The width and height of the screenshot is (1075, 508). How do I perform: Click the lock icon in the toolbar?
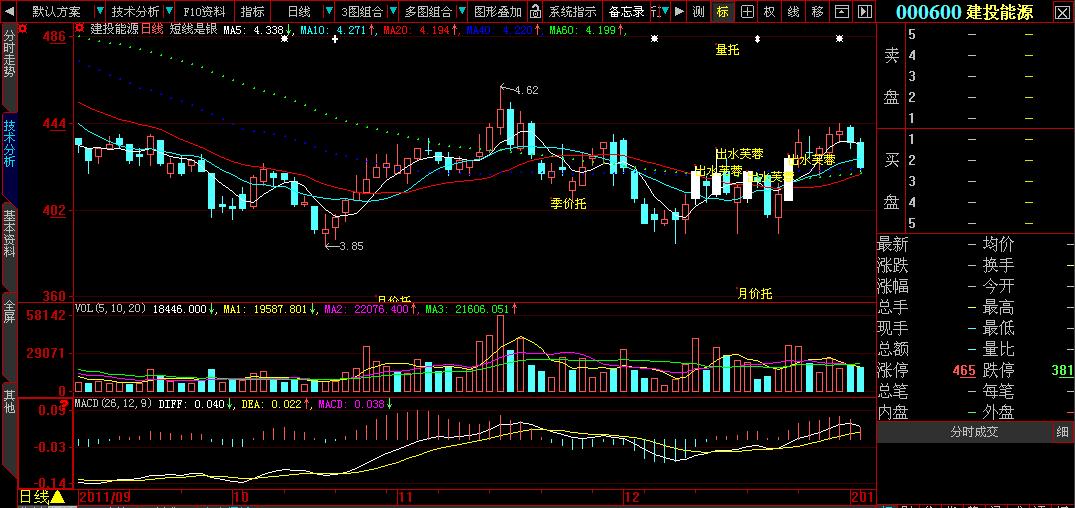point(536,12)
